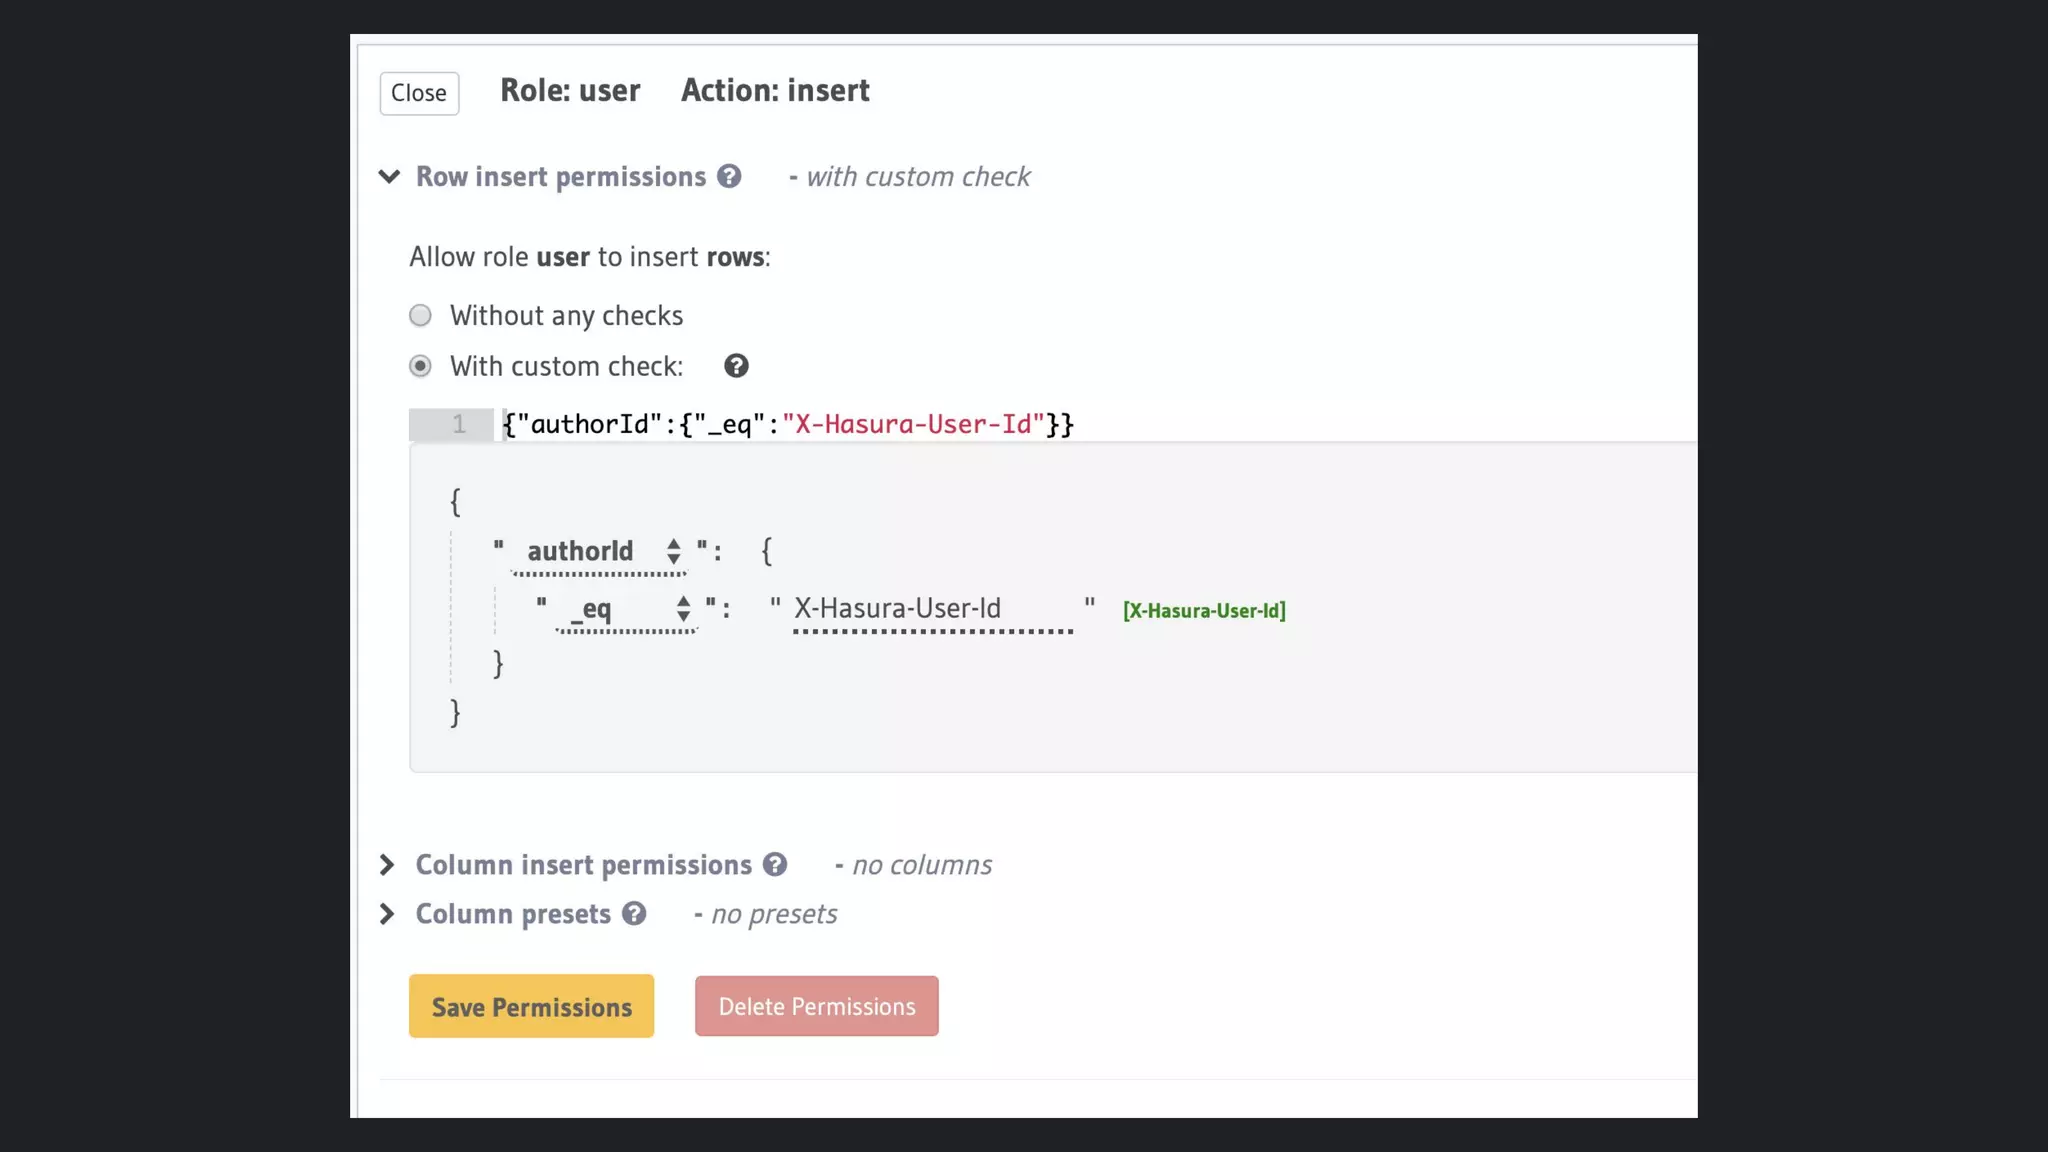Screen dimensions: 2048x1152
Task: Expand the Column presets section
Action: pyautogui.click(x=387, y=914)
